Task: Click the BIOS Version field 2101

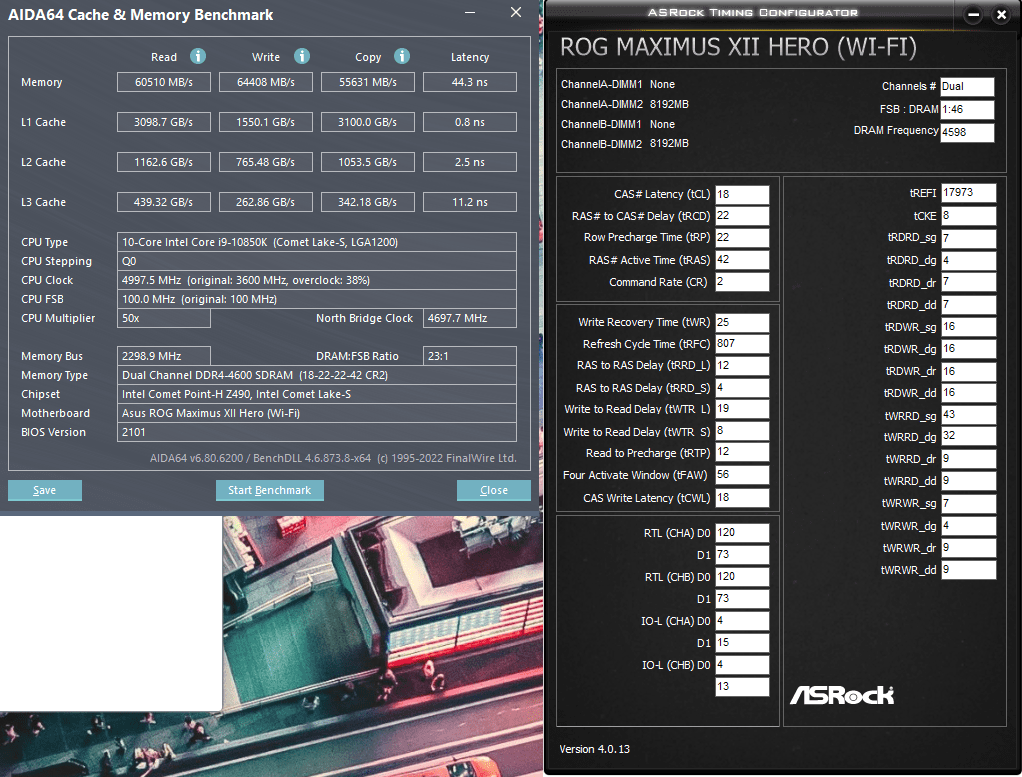Action: pos(317,432)
